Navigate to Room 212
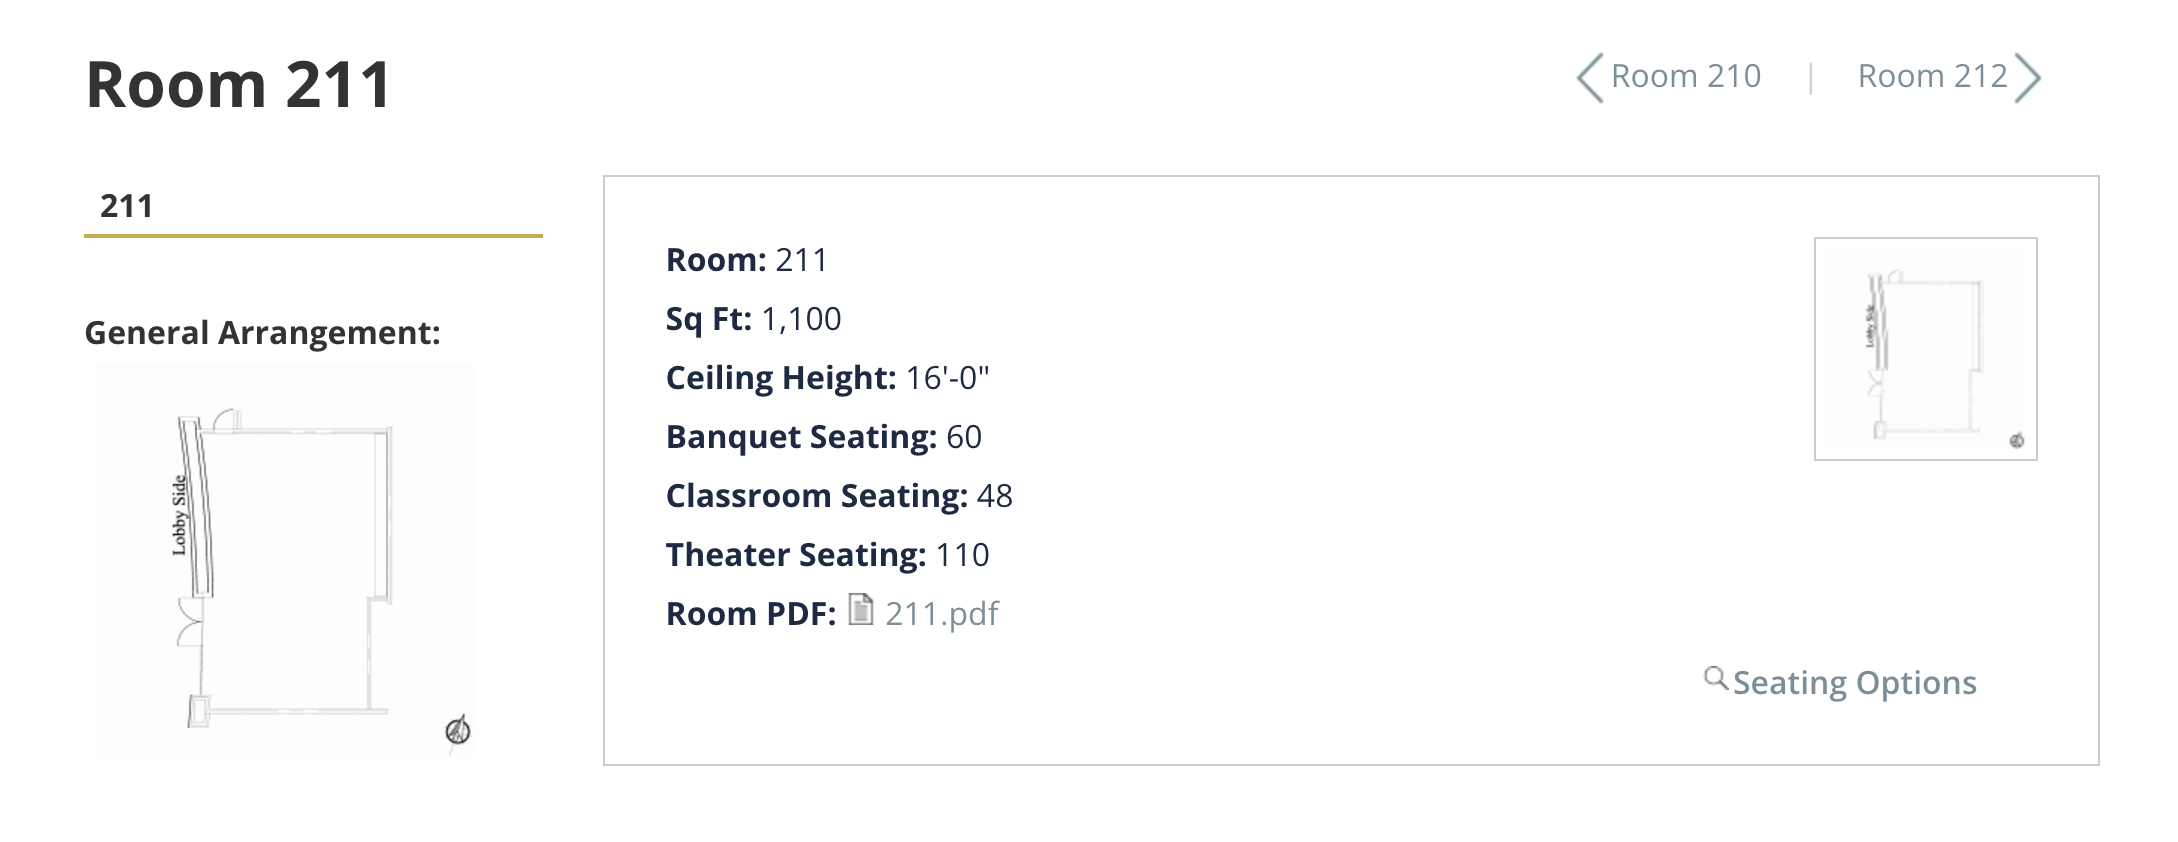The height and width of the screenshot is (842, 2178). 1932,76
